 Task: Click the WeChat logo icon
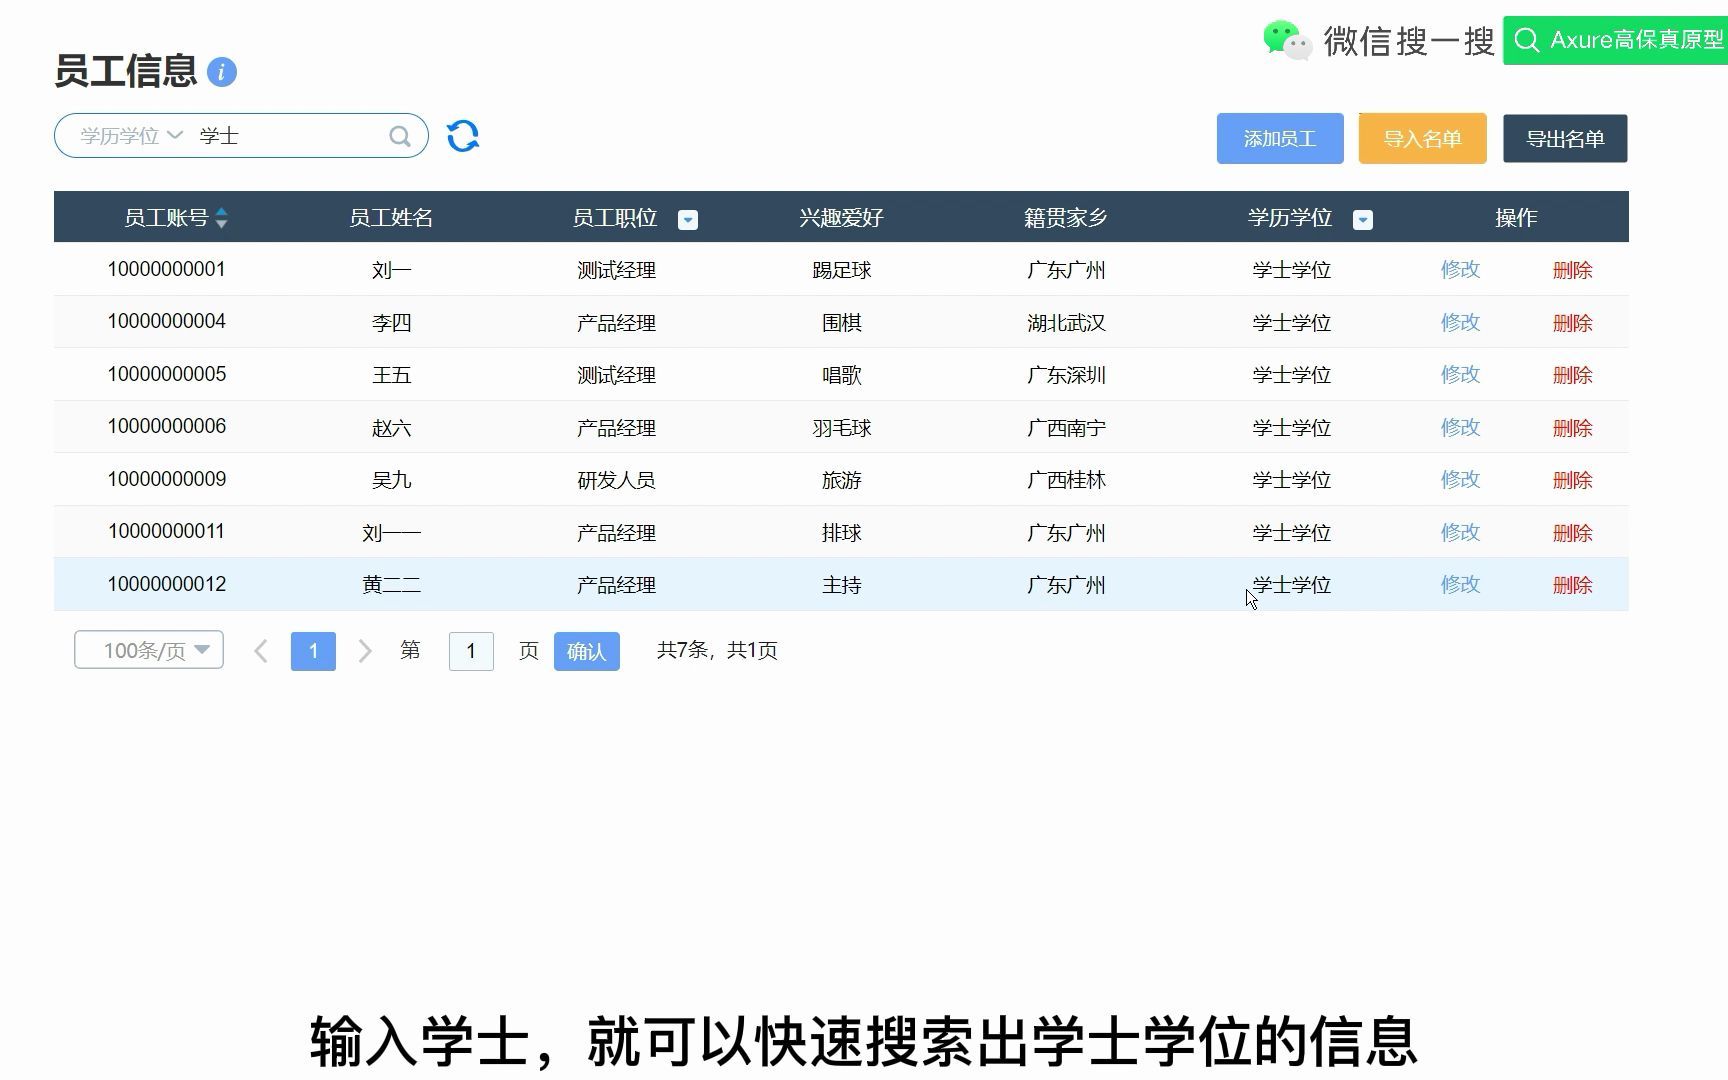point(1287,40)
